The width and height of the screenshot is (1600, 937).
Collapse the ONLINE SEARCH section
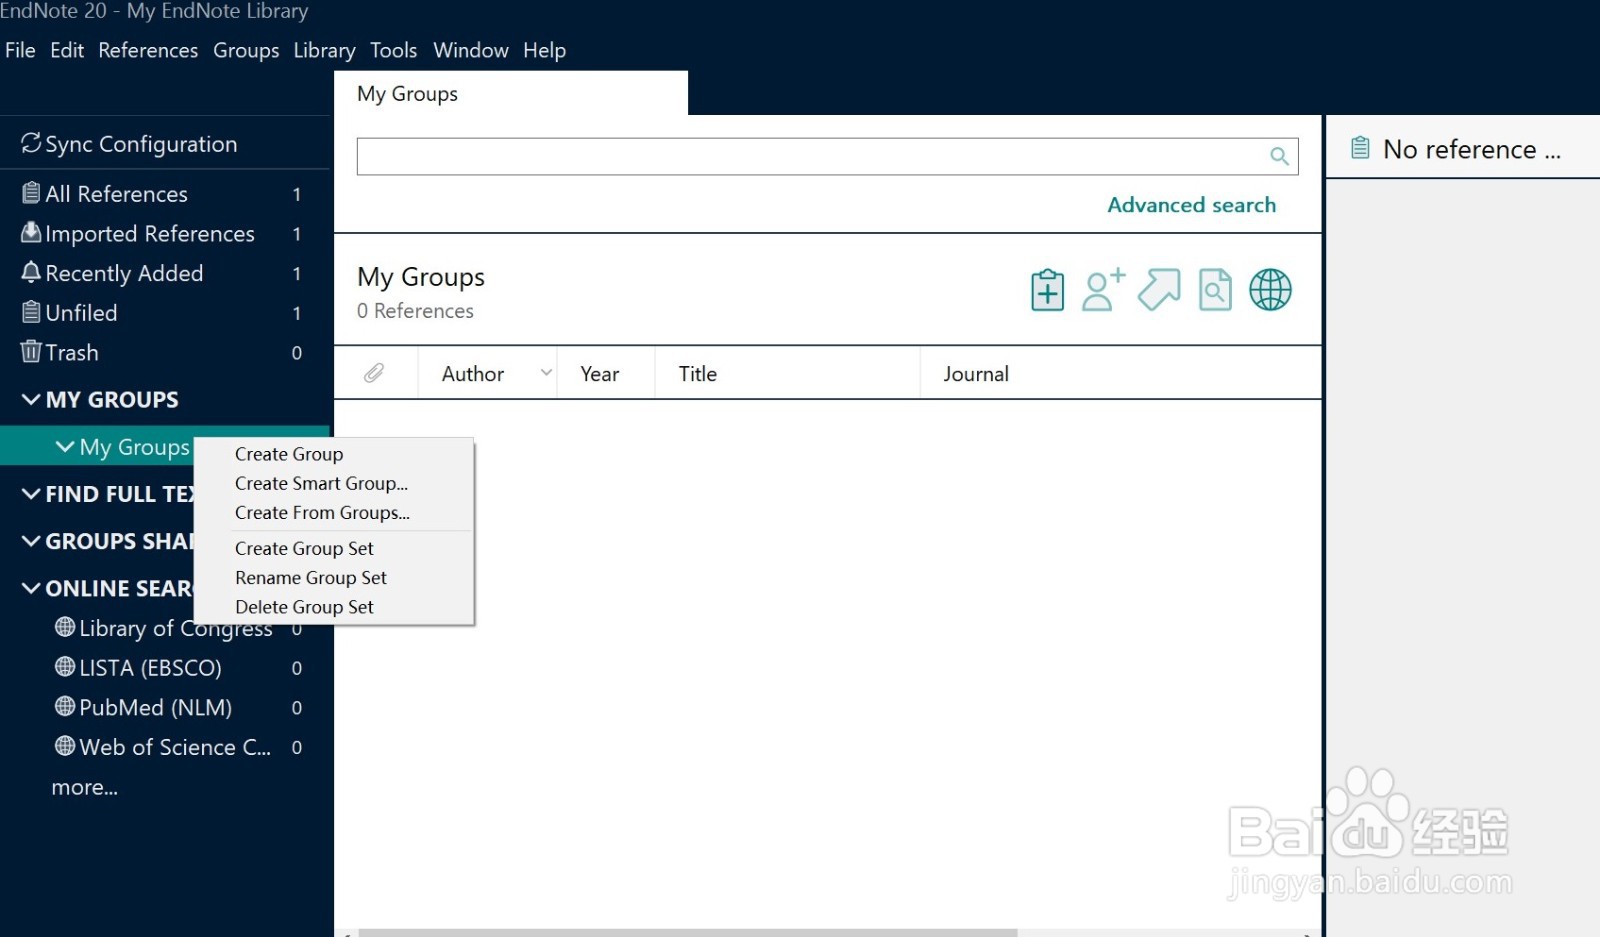(31, 588)
